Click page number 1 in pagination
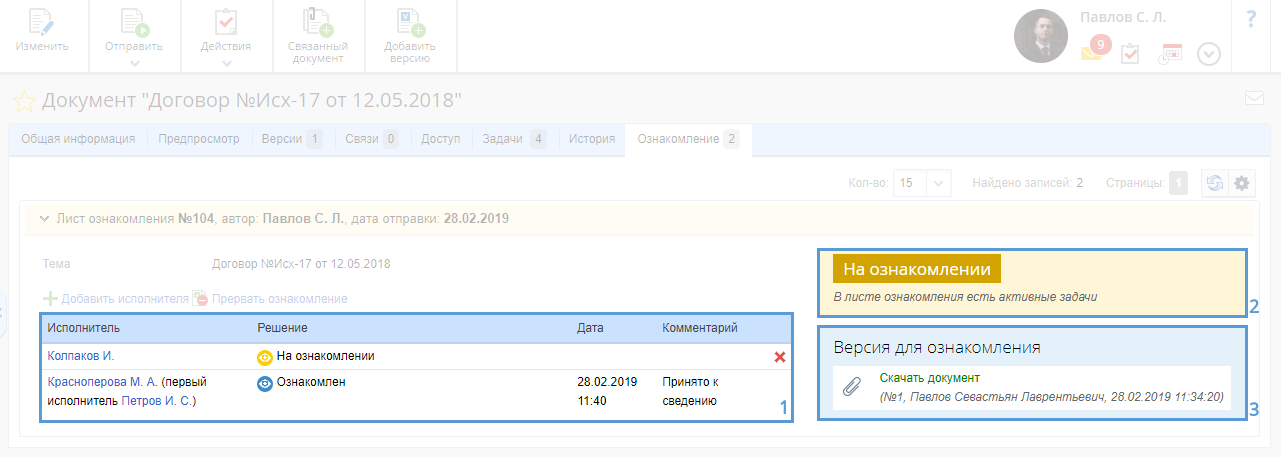The height and width of the screenshot is (457, 1281). click(1178, 183)
